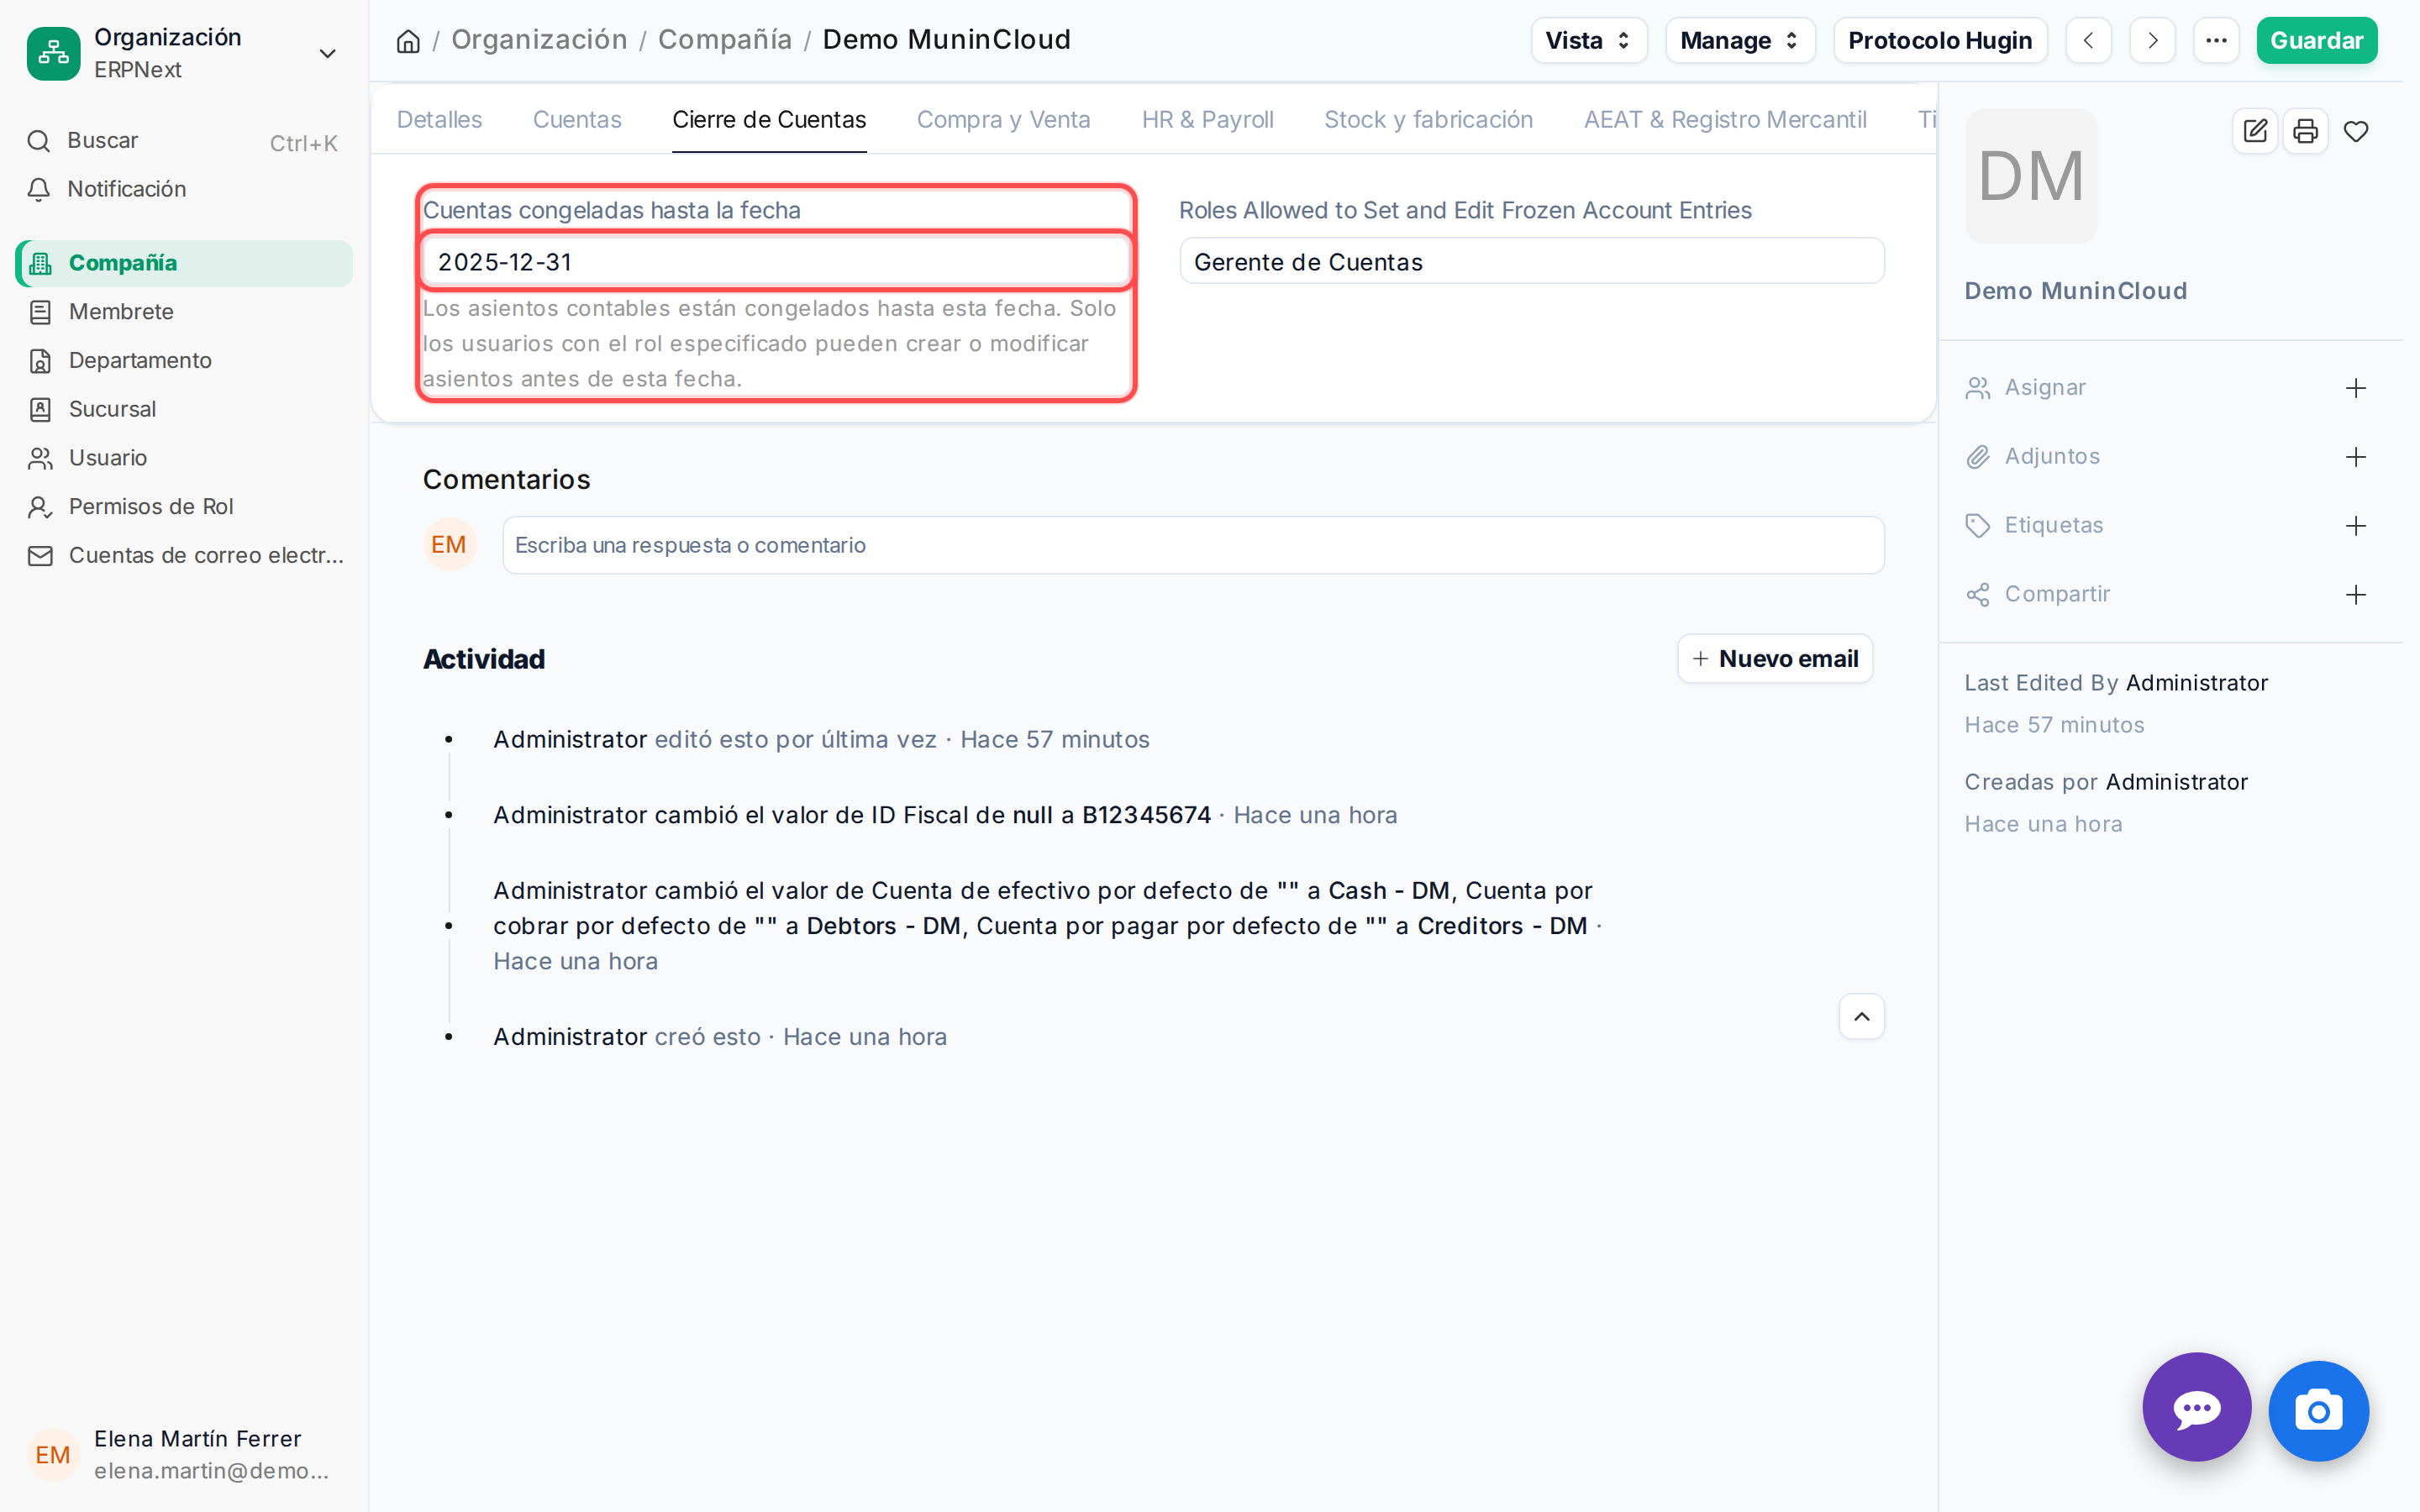The height and width of the screenshot is (1512, 2420).
Task: Click the Gerente de Cuentas role field
Action: coord(1532,262)
